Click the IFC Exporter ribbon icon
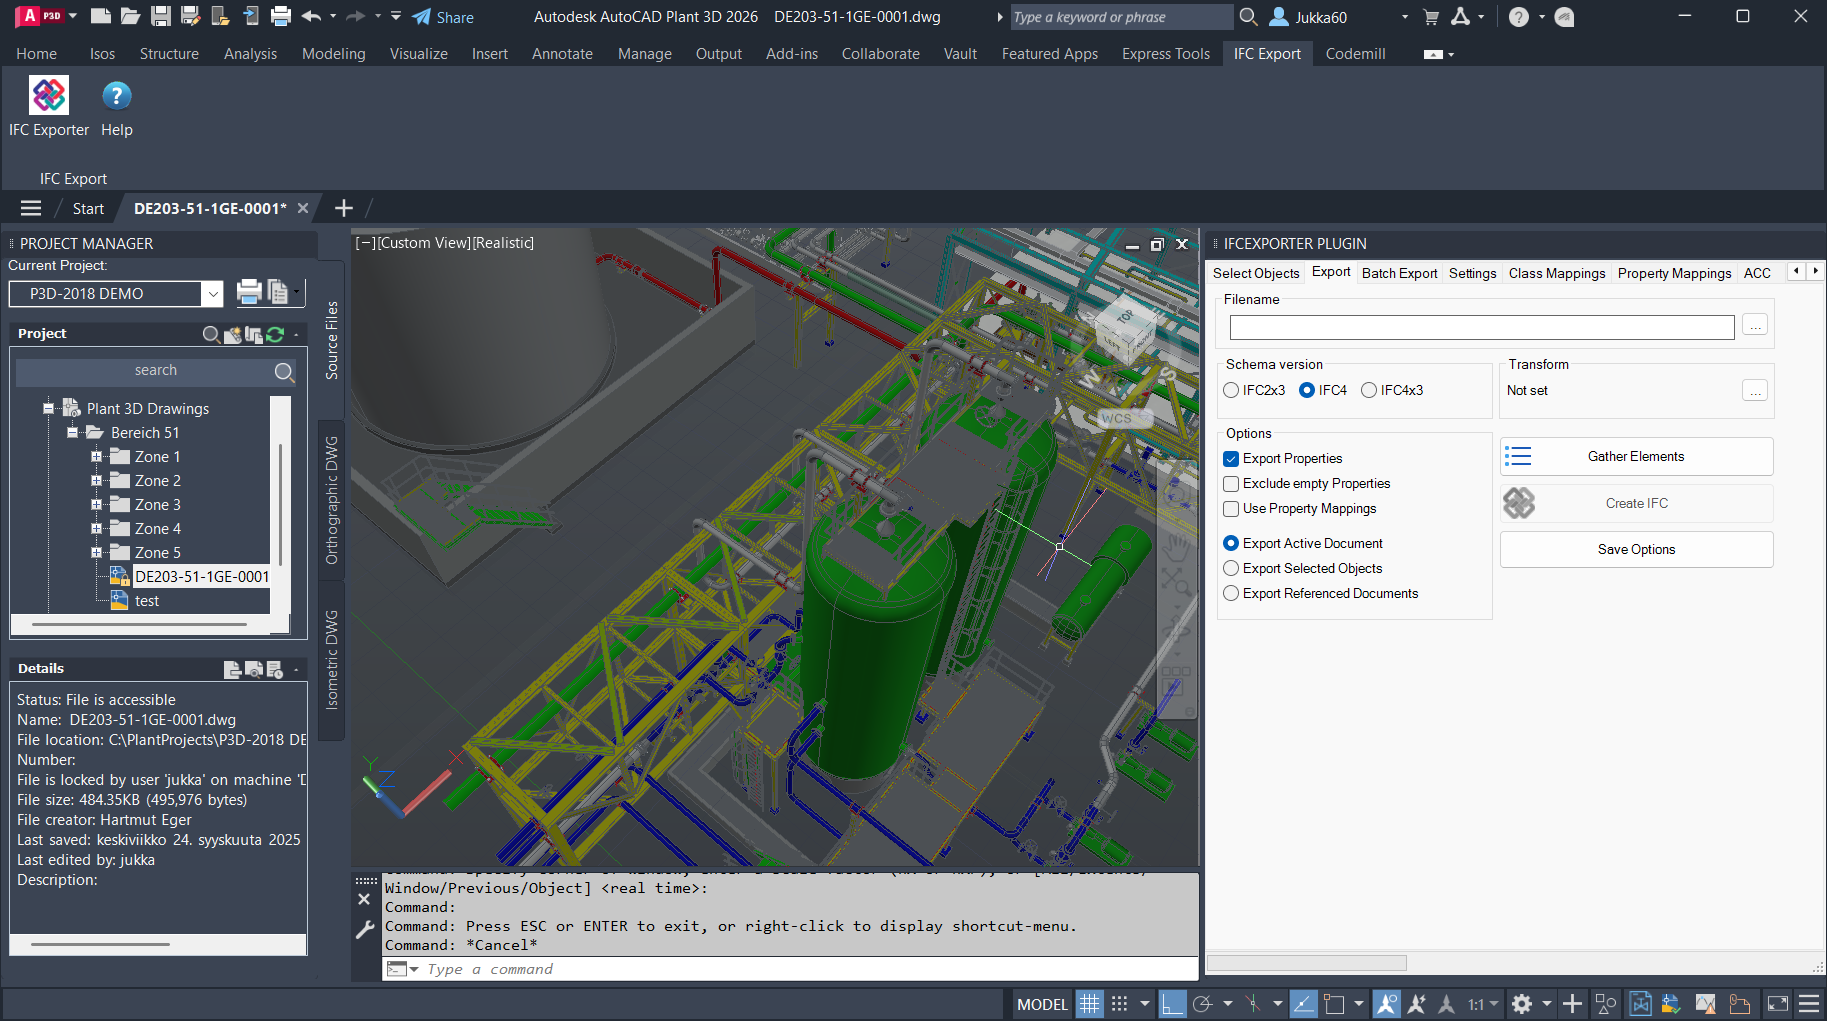This screenshot has height=1021, width=1827. (x=48, y=97)
